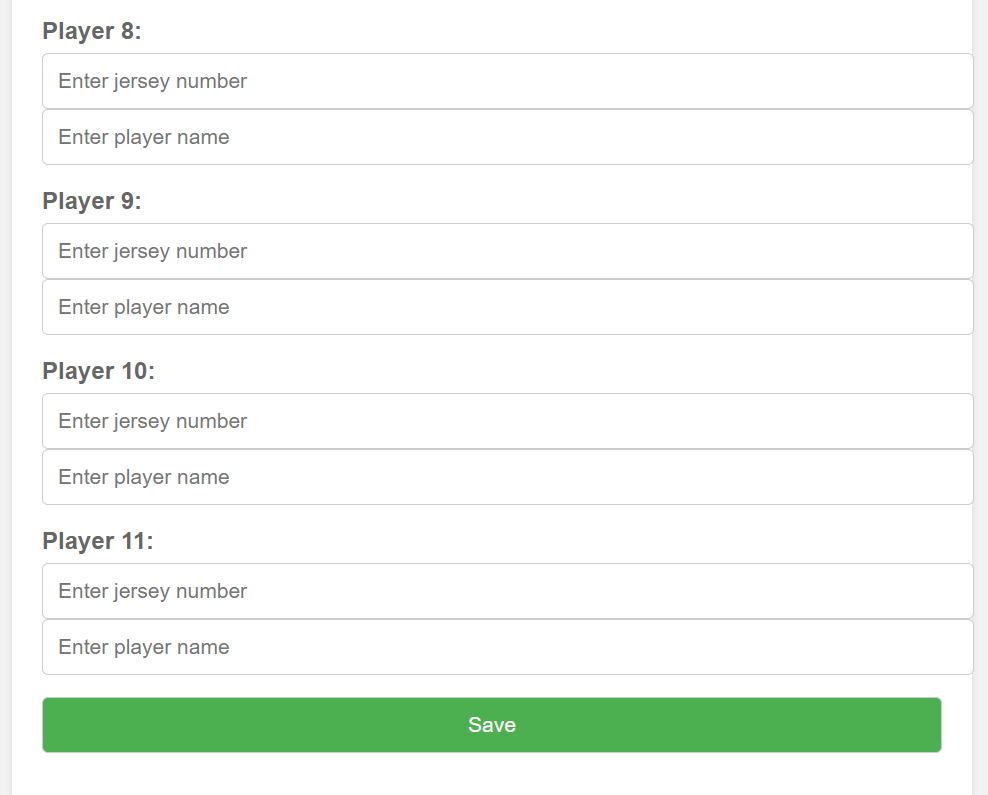This screenshot has height=795, width=988.
Task: Focus the Player 8 player name field
Action: tap(508, 137)
